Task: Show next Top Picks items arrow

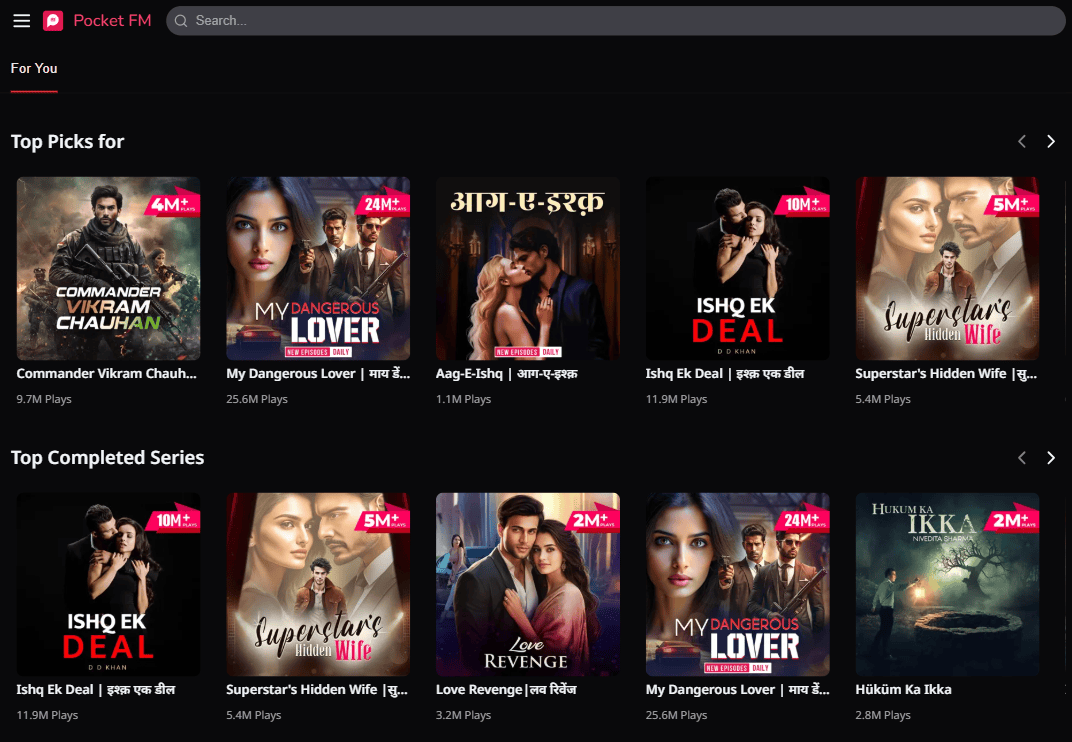Action: point(1051,142)
